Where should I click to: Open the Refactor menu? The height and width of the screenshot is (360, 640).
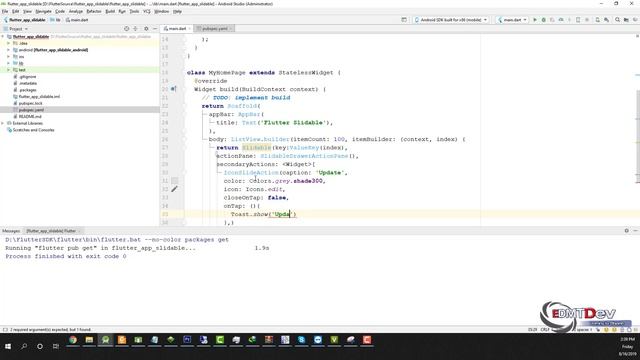click(94, 11)
